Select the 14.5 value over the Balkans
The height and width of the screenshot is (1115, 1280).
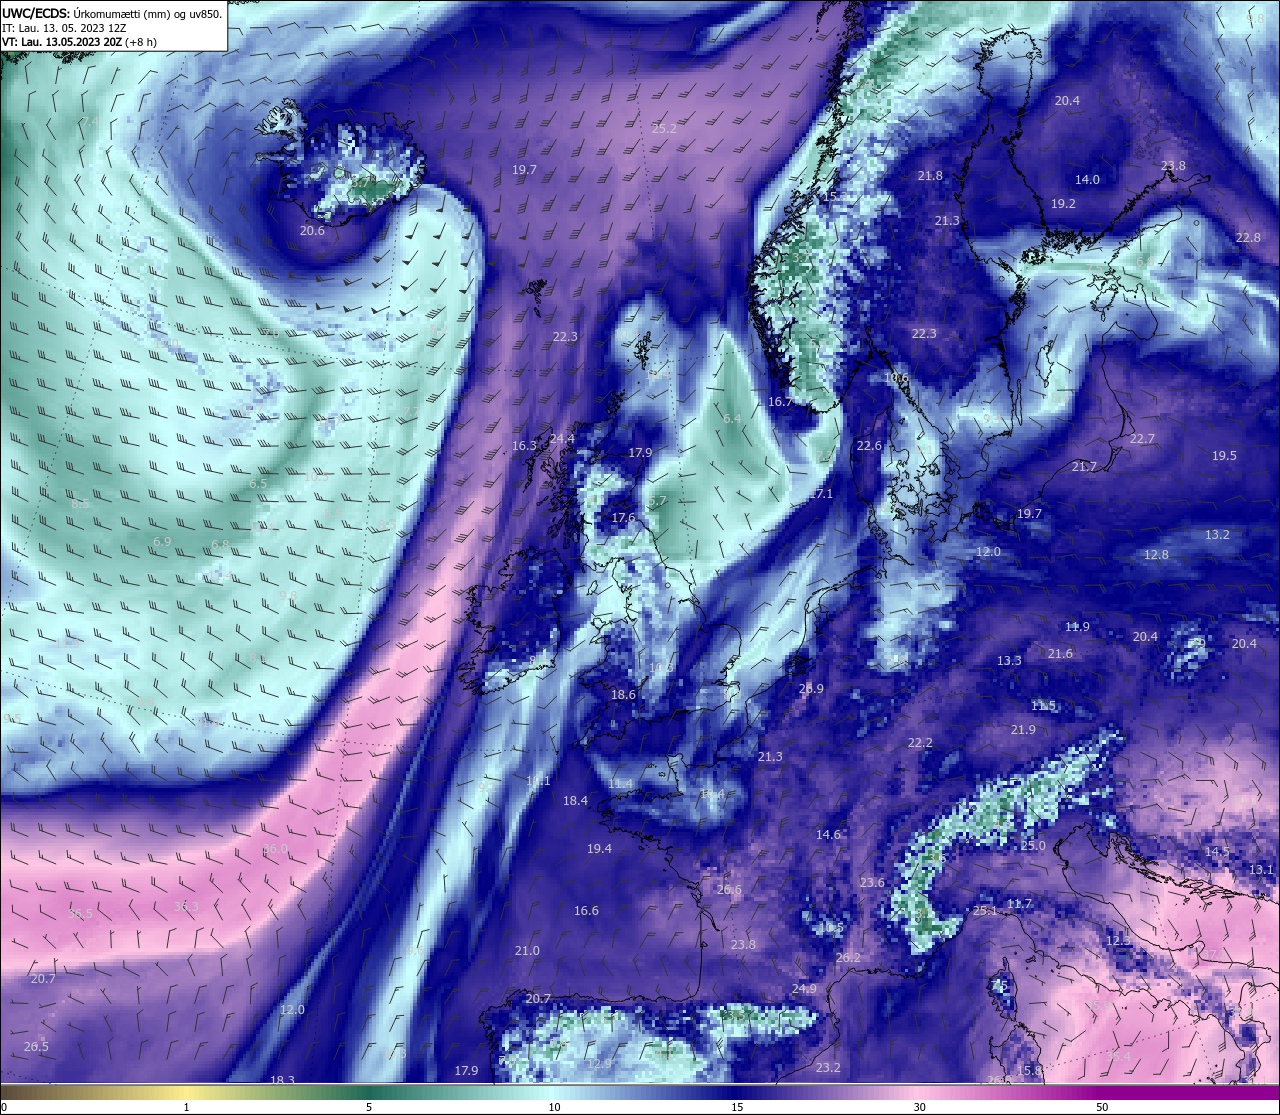1217,852
